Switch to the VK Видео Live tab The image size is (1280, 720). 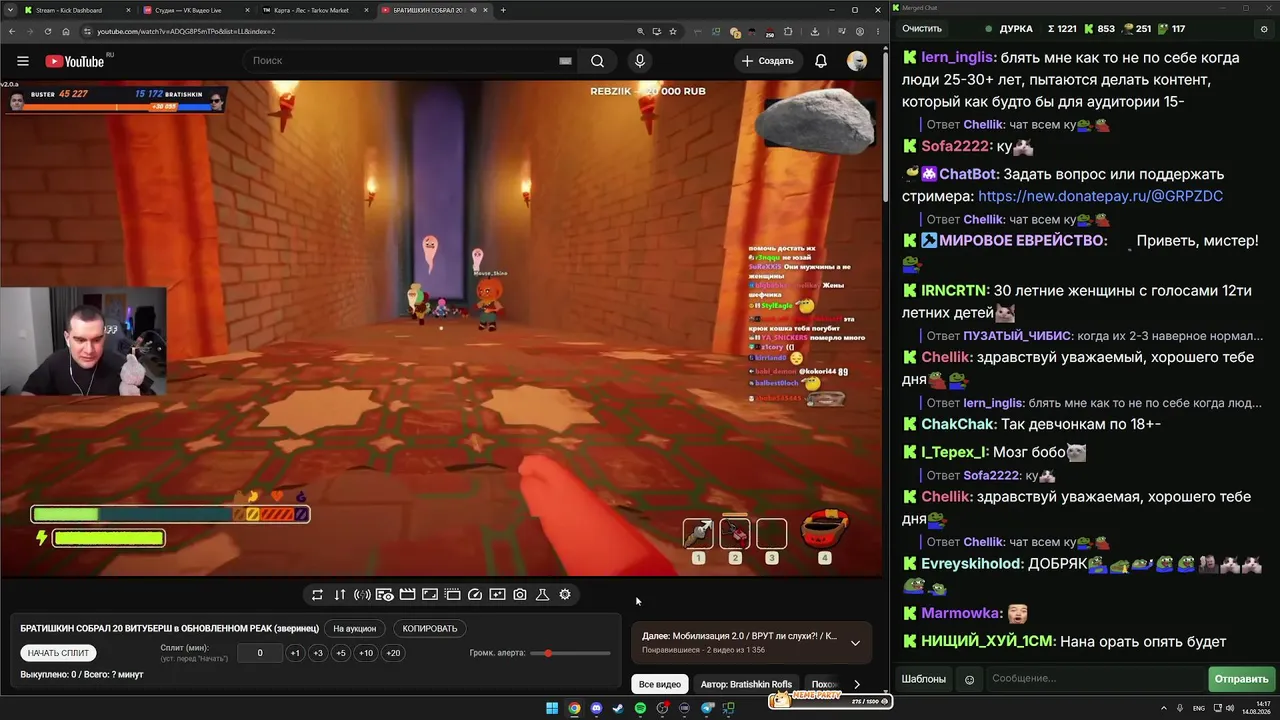pos(195,10)
